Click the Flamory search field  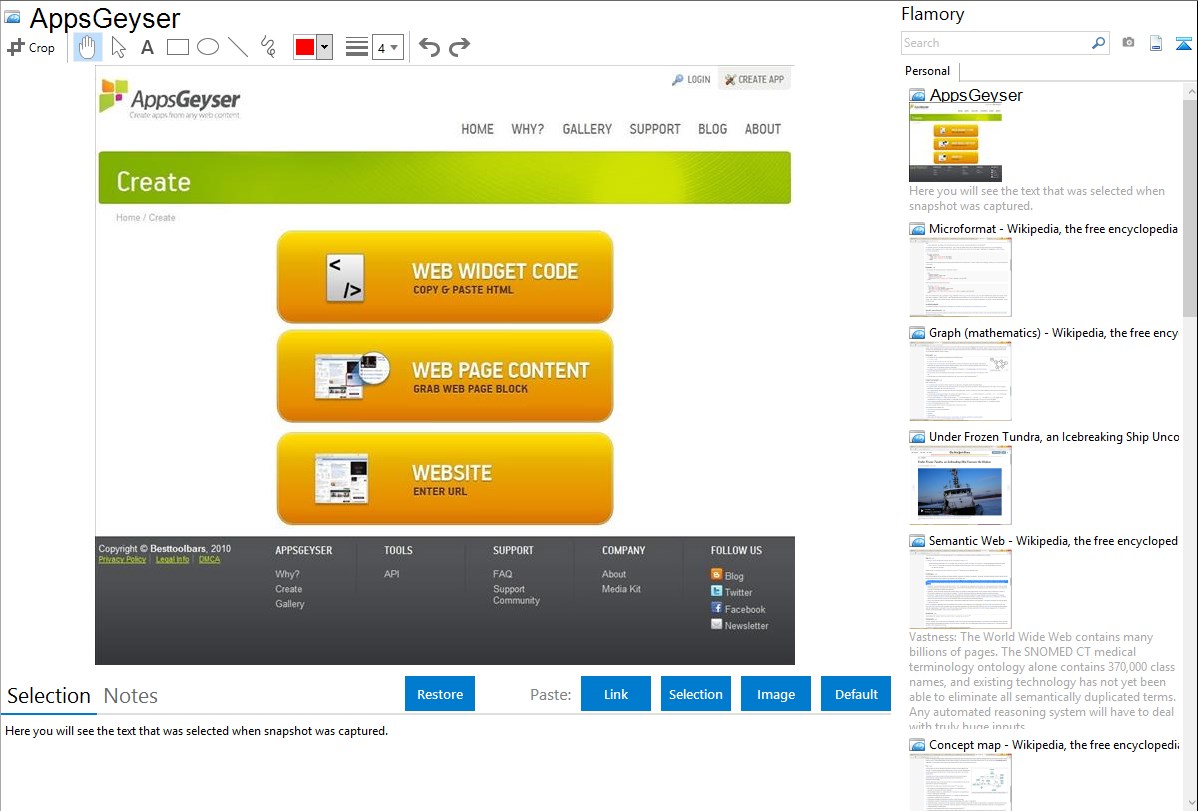click(x=995, y=43)
